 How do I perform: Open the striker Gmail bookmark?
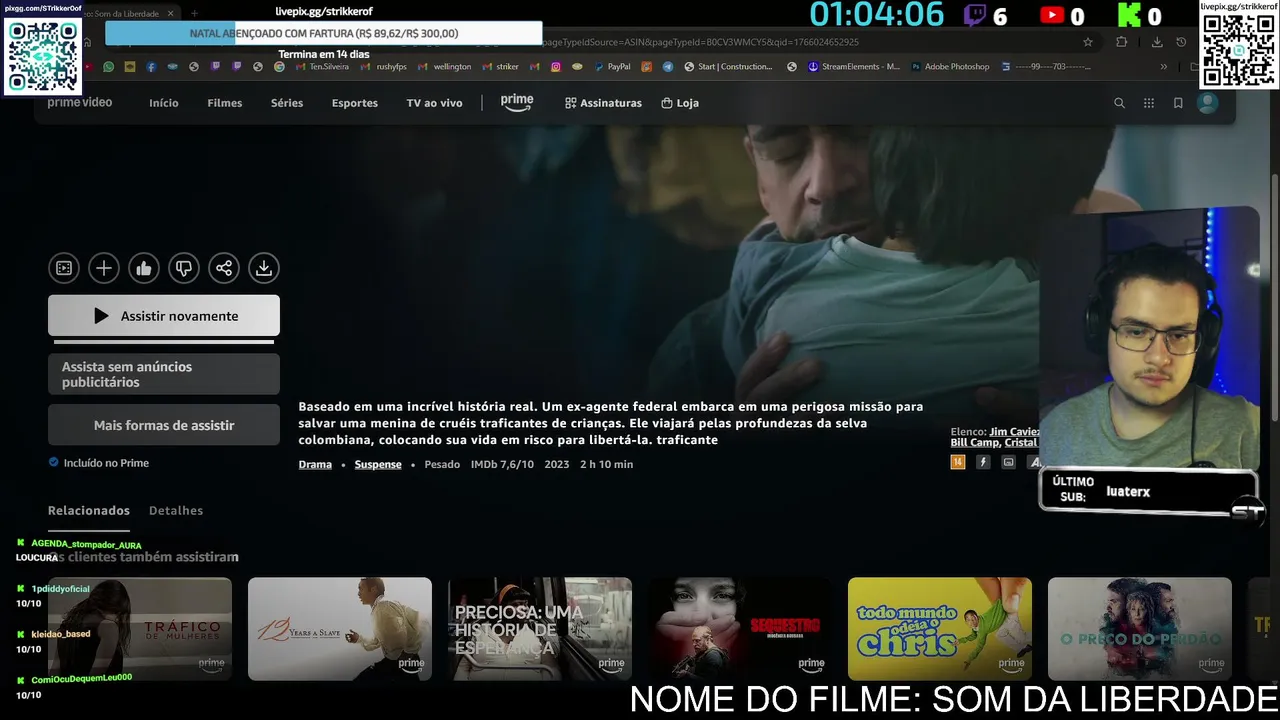coord(501,67)
